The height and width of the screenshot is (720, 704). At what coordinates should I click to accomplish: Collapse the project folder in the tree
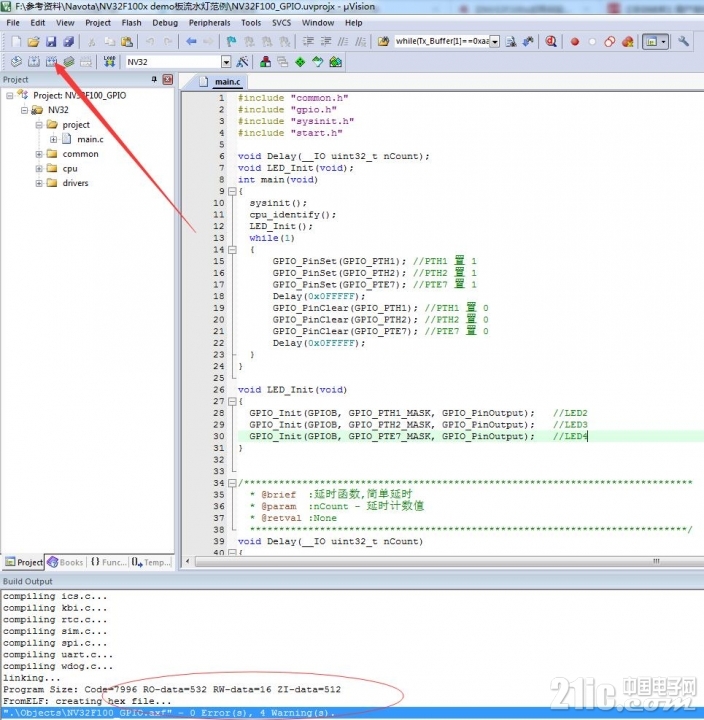(39, 125)
